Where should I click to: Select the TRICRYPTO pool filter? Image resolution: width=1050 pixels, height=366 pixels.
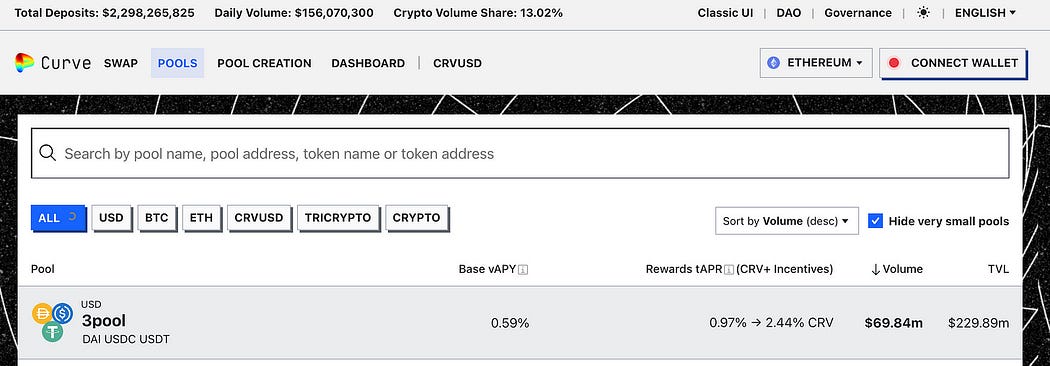click(338, 218)
